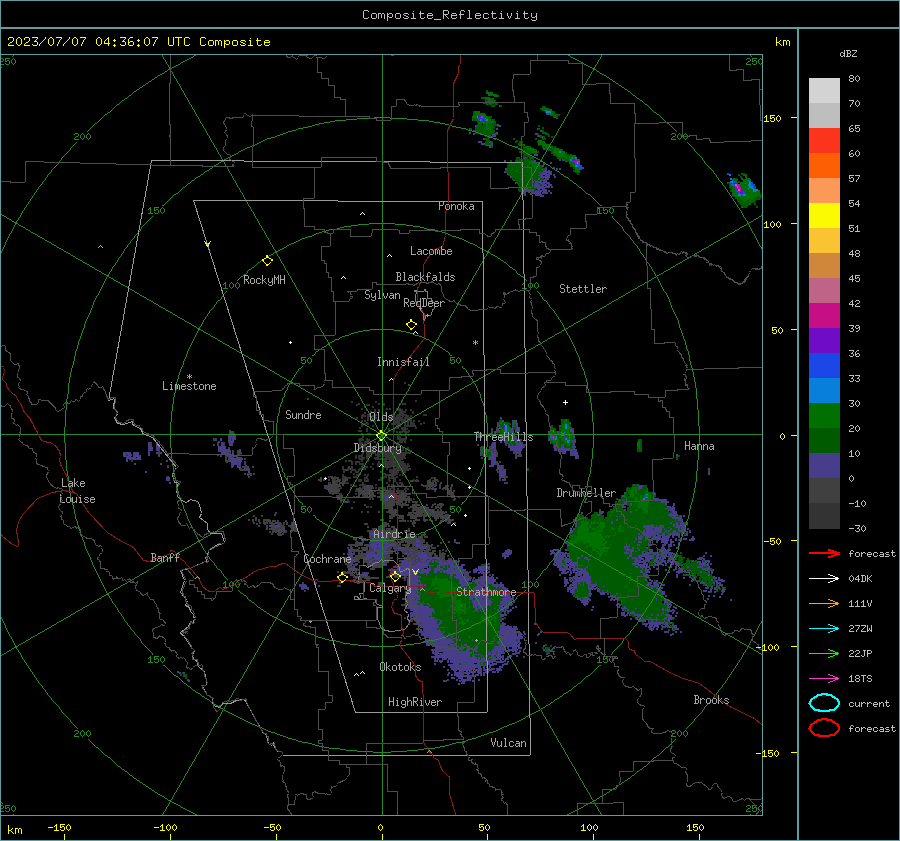This screenshot has height=841, width=900.
Task: Click the green 22JP arrow icon
Action: pyautogui.click(x=824, y=653)
